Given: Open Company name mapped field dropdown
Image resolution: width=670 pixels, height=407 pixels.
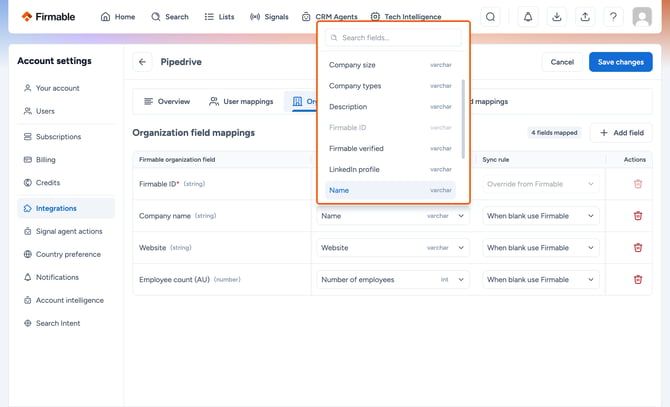Looking at the screenshot, I should [393, 216].
